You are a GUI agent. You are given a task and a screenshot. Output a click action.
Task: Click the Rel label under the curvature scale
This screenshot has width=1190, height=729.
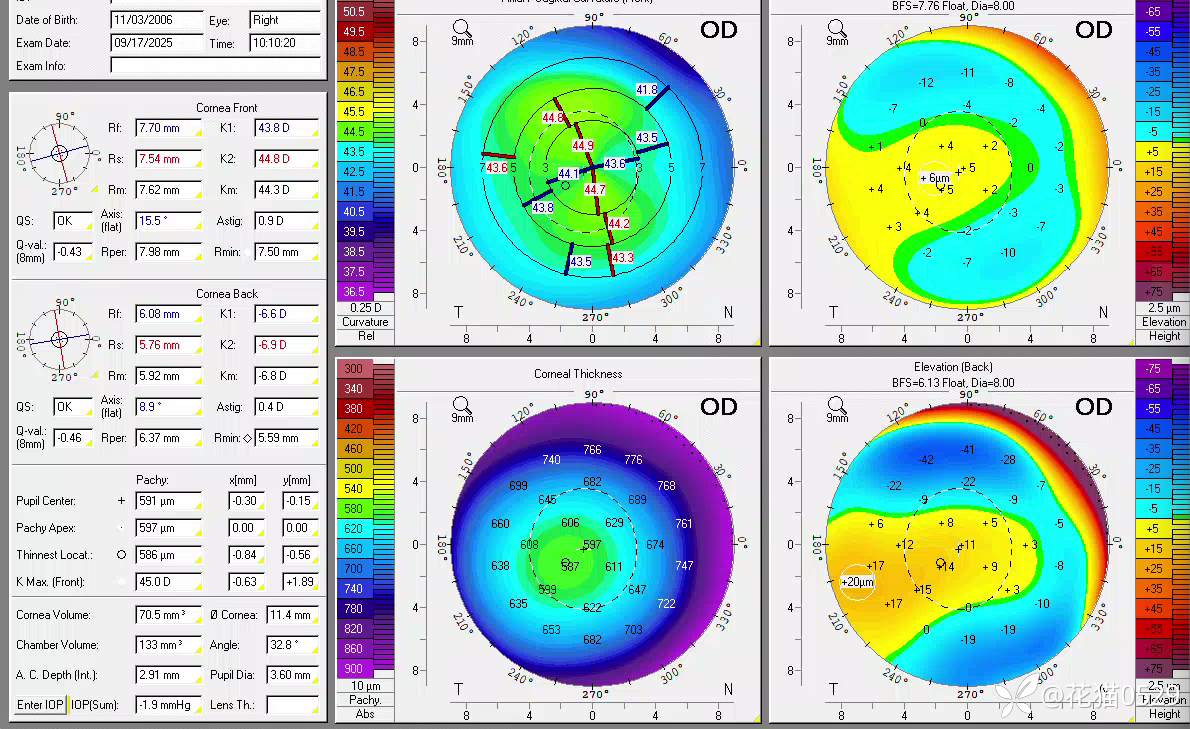(x=365, y=336)
